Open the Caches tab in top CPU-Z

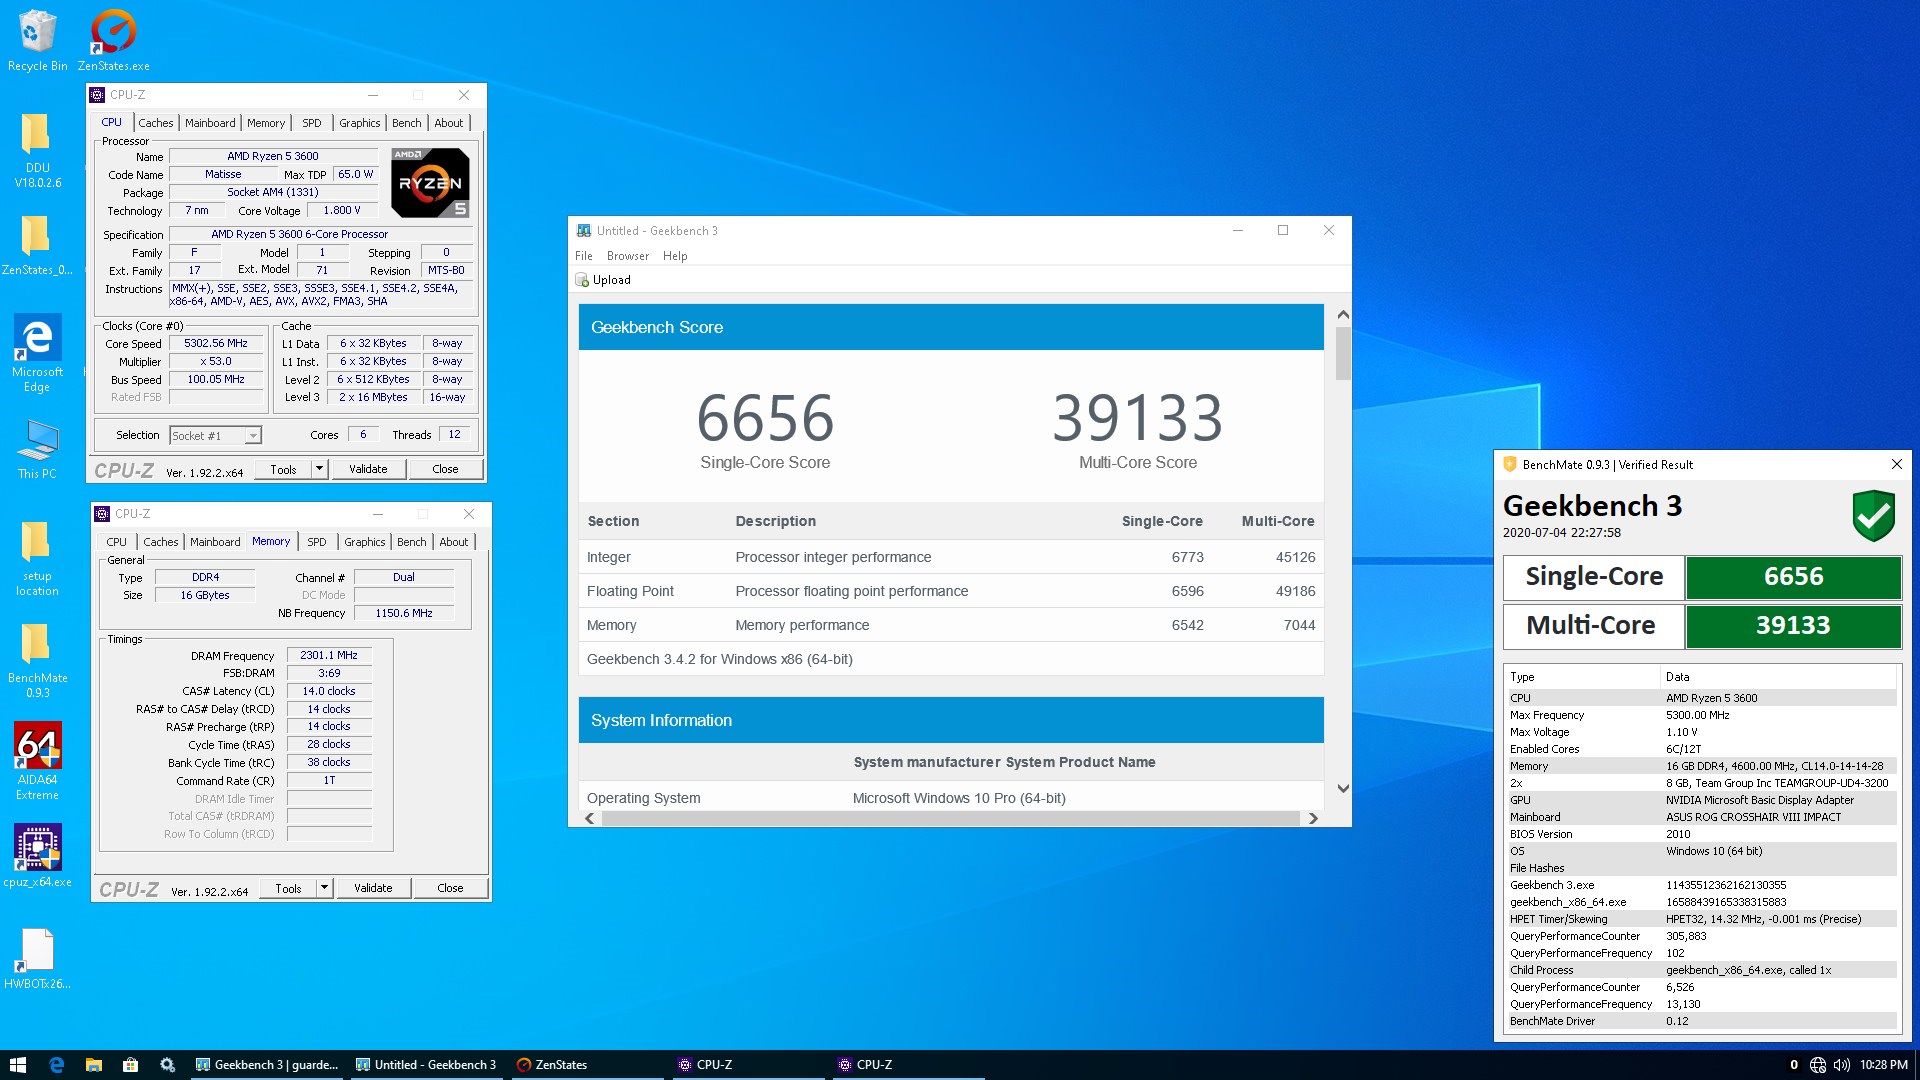tap(156, 123)
